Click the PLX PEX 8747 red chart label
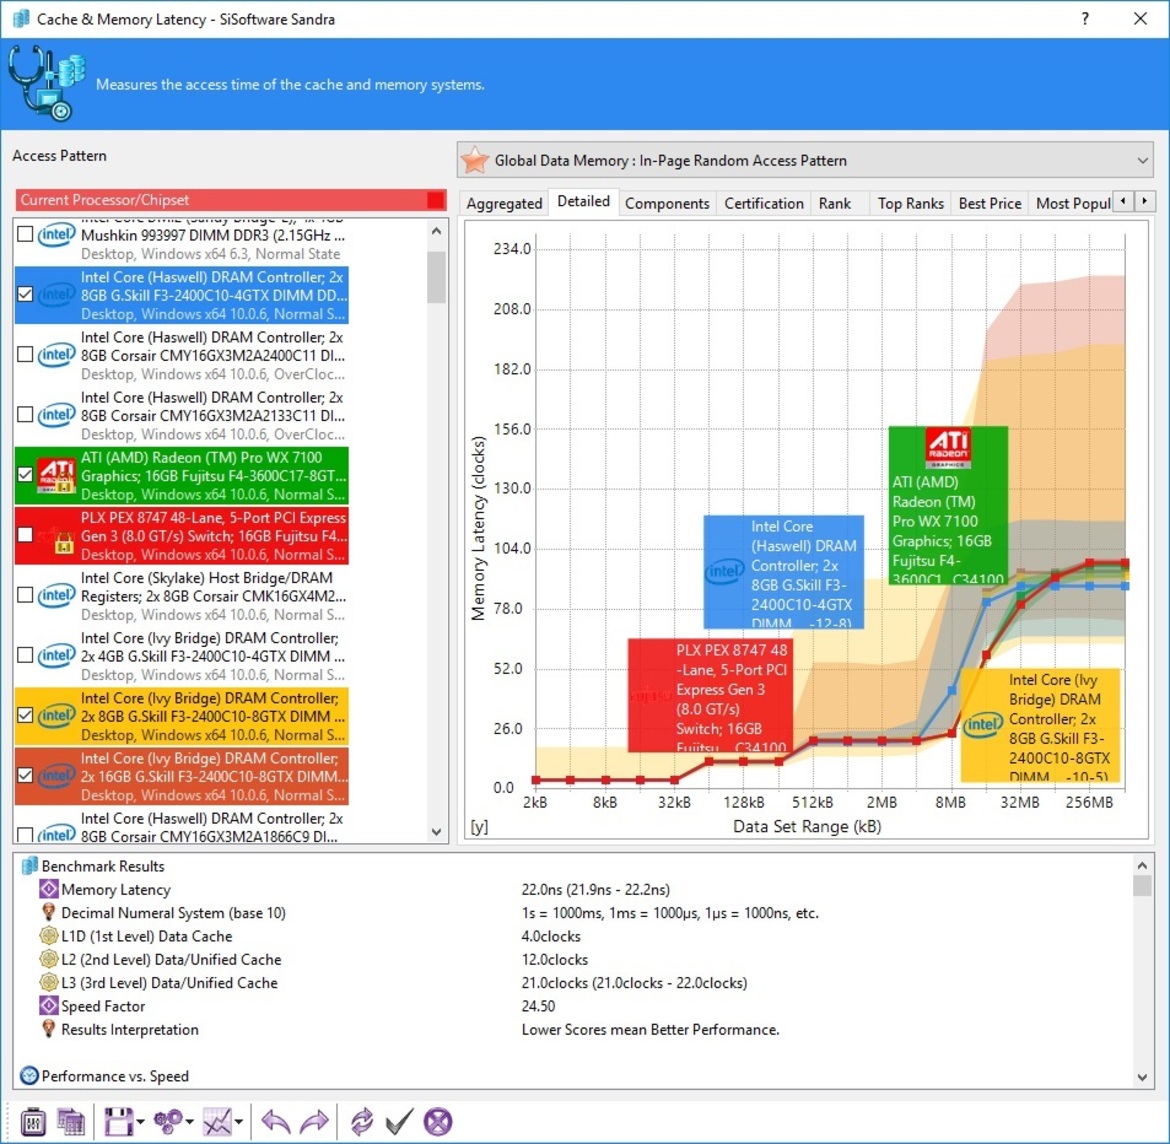Screen dimensions: 1170x1144 point(709,696)
